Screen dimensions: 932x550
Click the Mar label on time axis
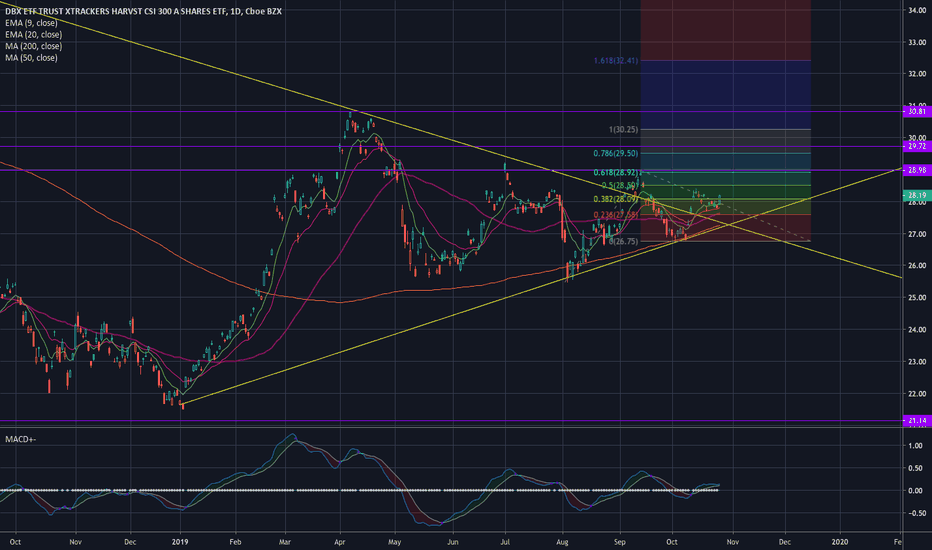285,542
